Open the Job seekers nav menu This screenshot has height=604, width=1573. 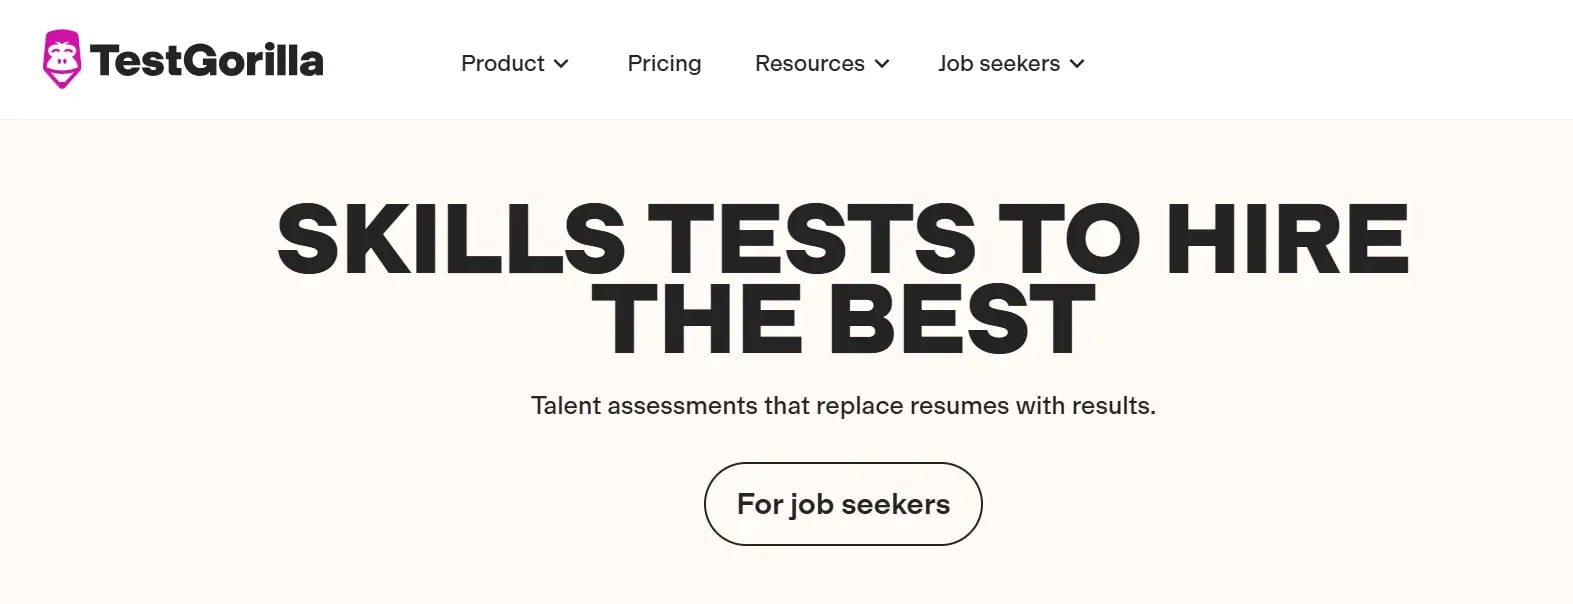[x=1011, y=63]
